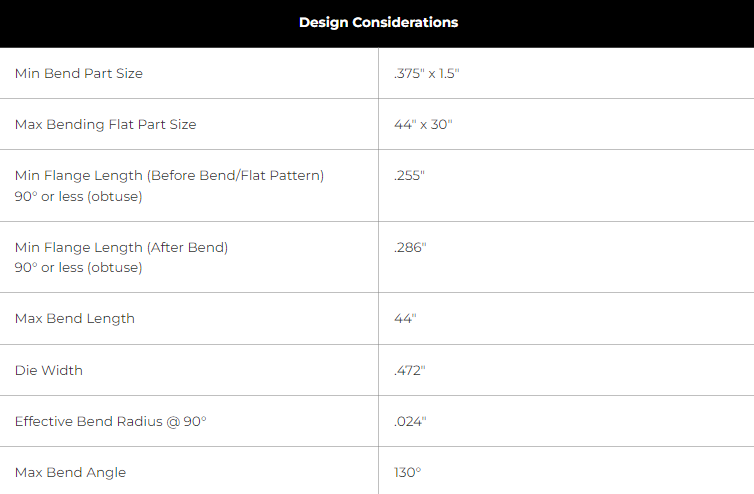Click the Design Considerations table header

(x=378, y=23)
